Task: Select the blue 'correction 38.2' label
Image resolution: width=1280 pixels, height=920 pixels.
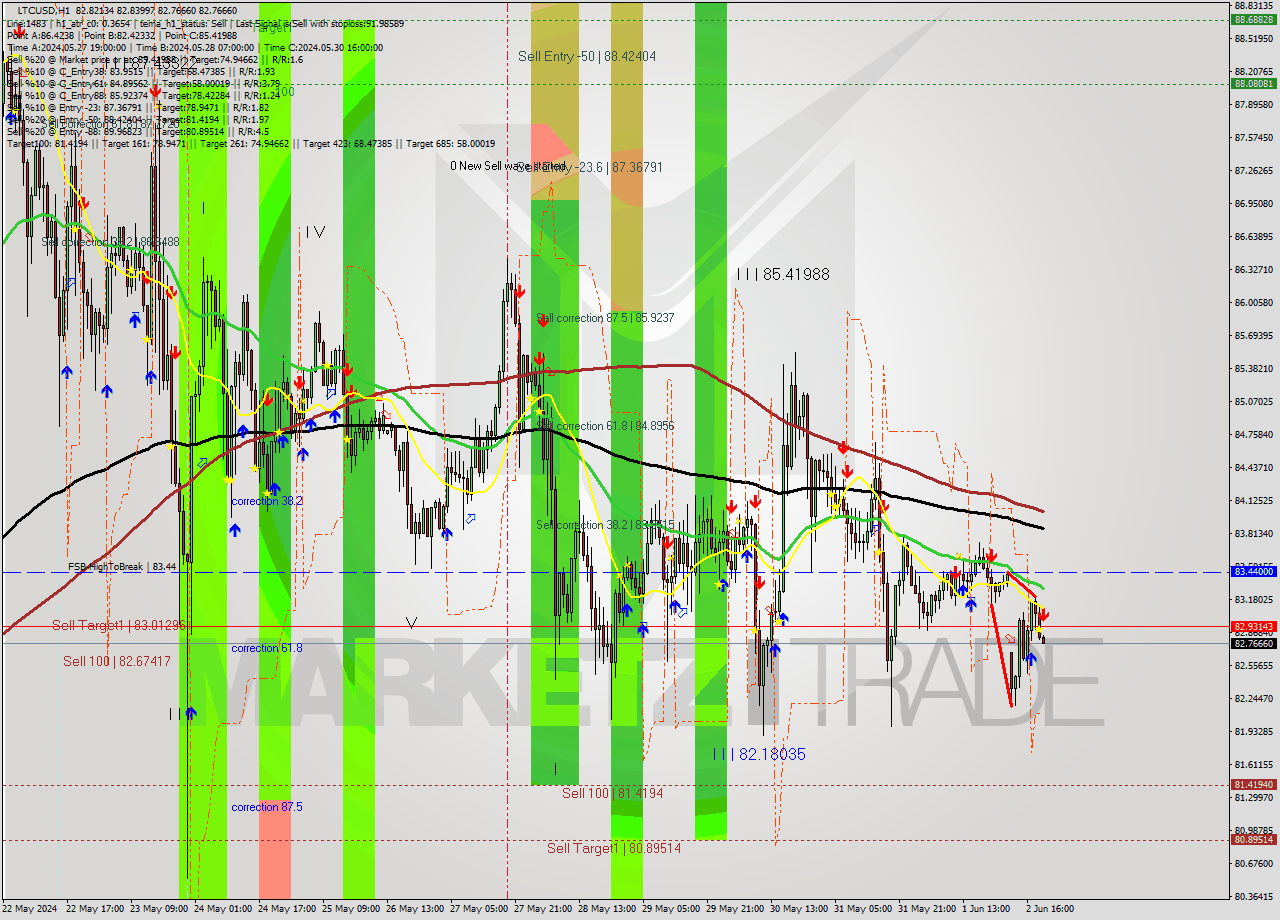Action: click(267, 501)
